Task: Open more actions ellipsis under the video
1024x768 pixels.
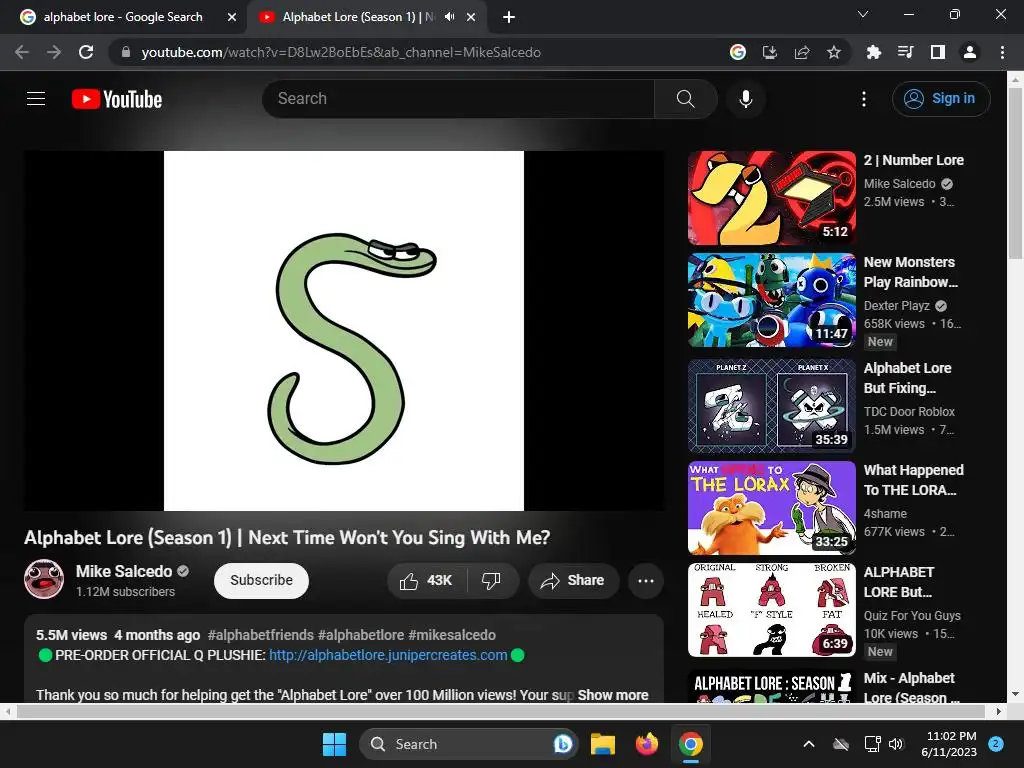Action: tap(645, 581)
